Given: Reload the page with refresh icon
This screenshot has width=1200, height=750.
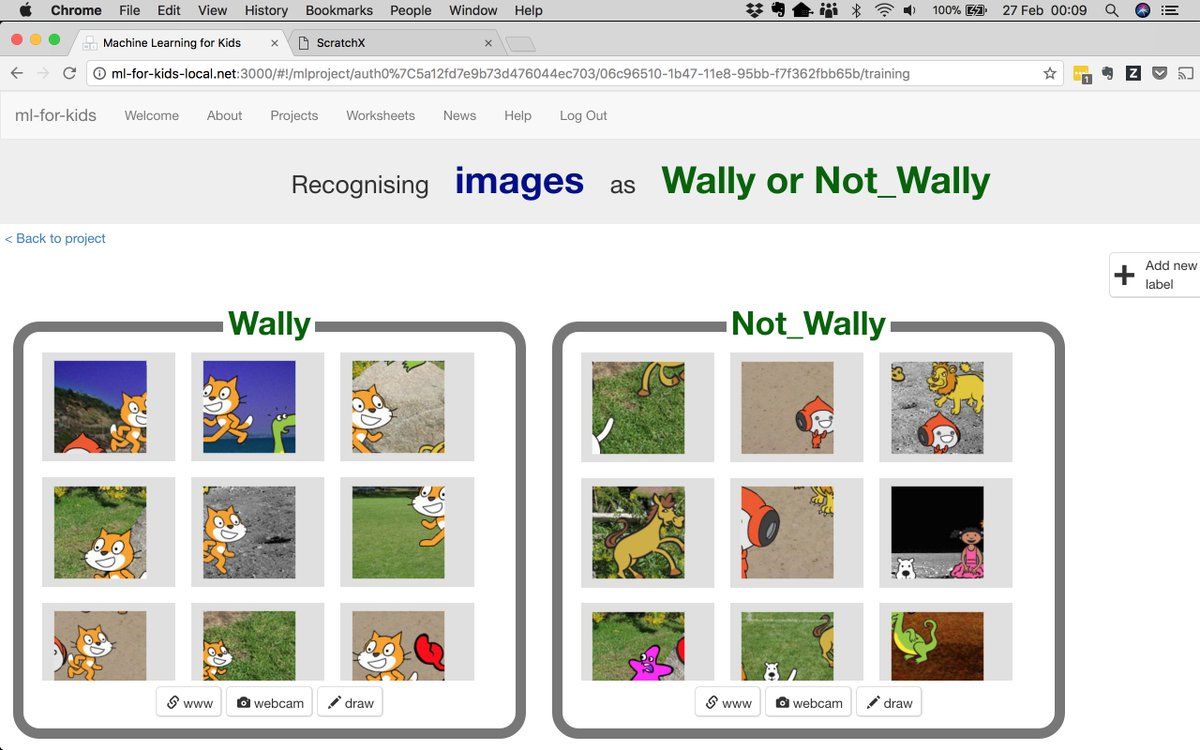Looking at the screenshot, I should (x=69, y=73).
